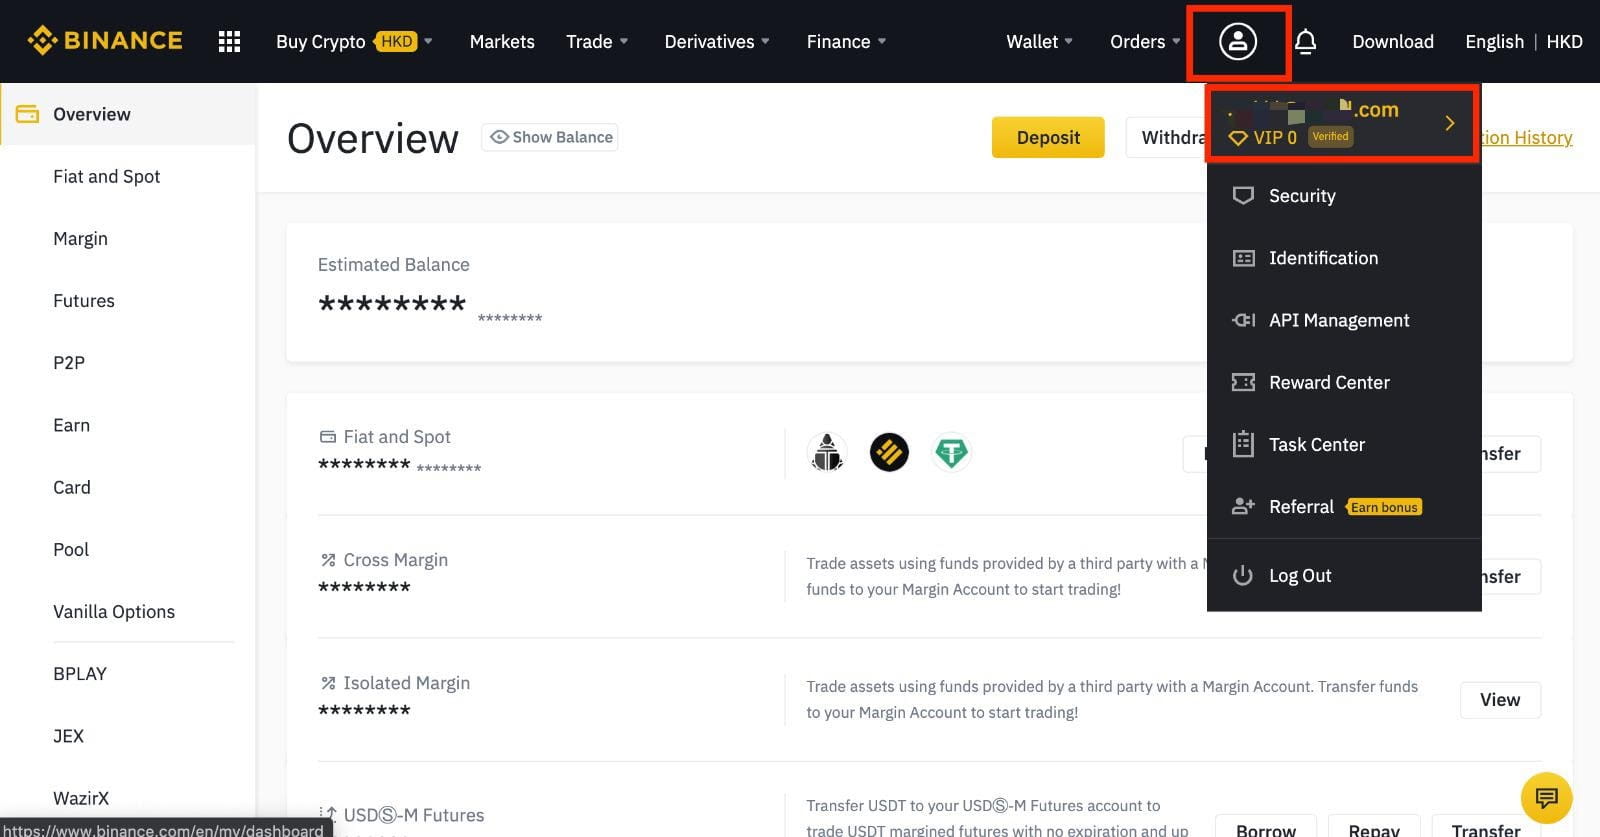This screenshot has width=1600, height=837.
Task: Open Futures in sidebar
Action: [x=84, y=300]
